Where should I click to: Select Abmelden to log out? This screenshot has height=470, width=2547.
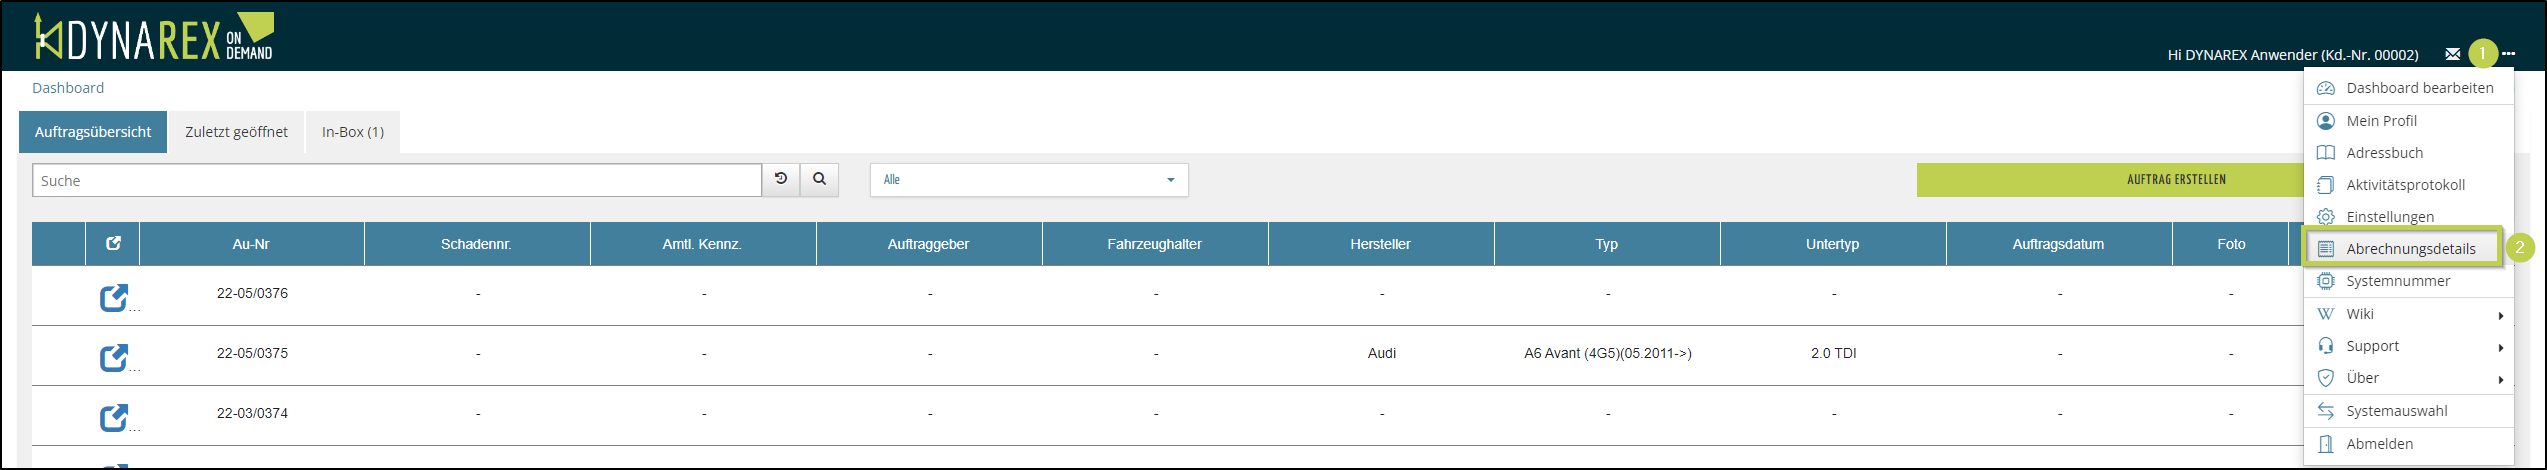(x=2379, y=443)
